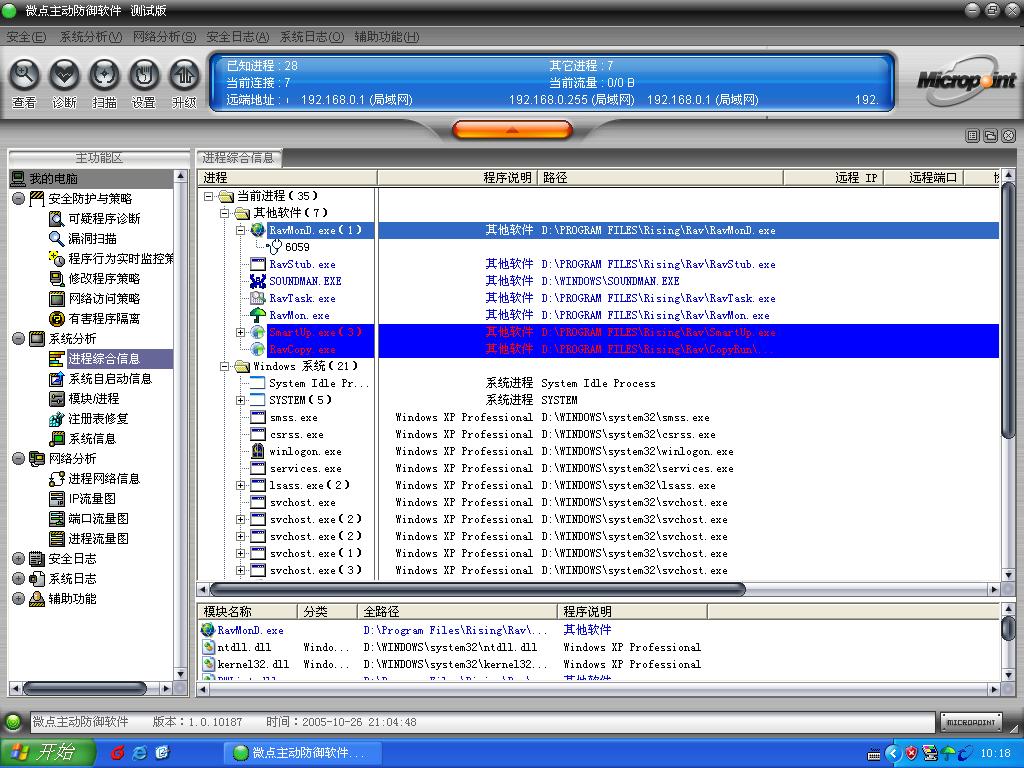Expand the SYSTEM(5) process node
1024x768 pixels.
(240, 400)
